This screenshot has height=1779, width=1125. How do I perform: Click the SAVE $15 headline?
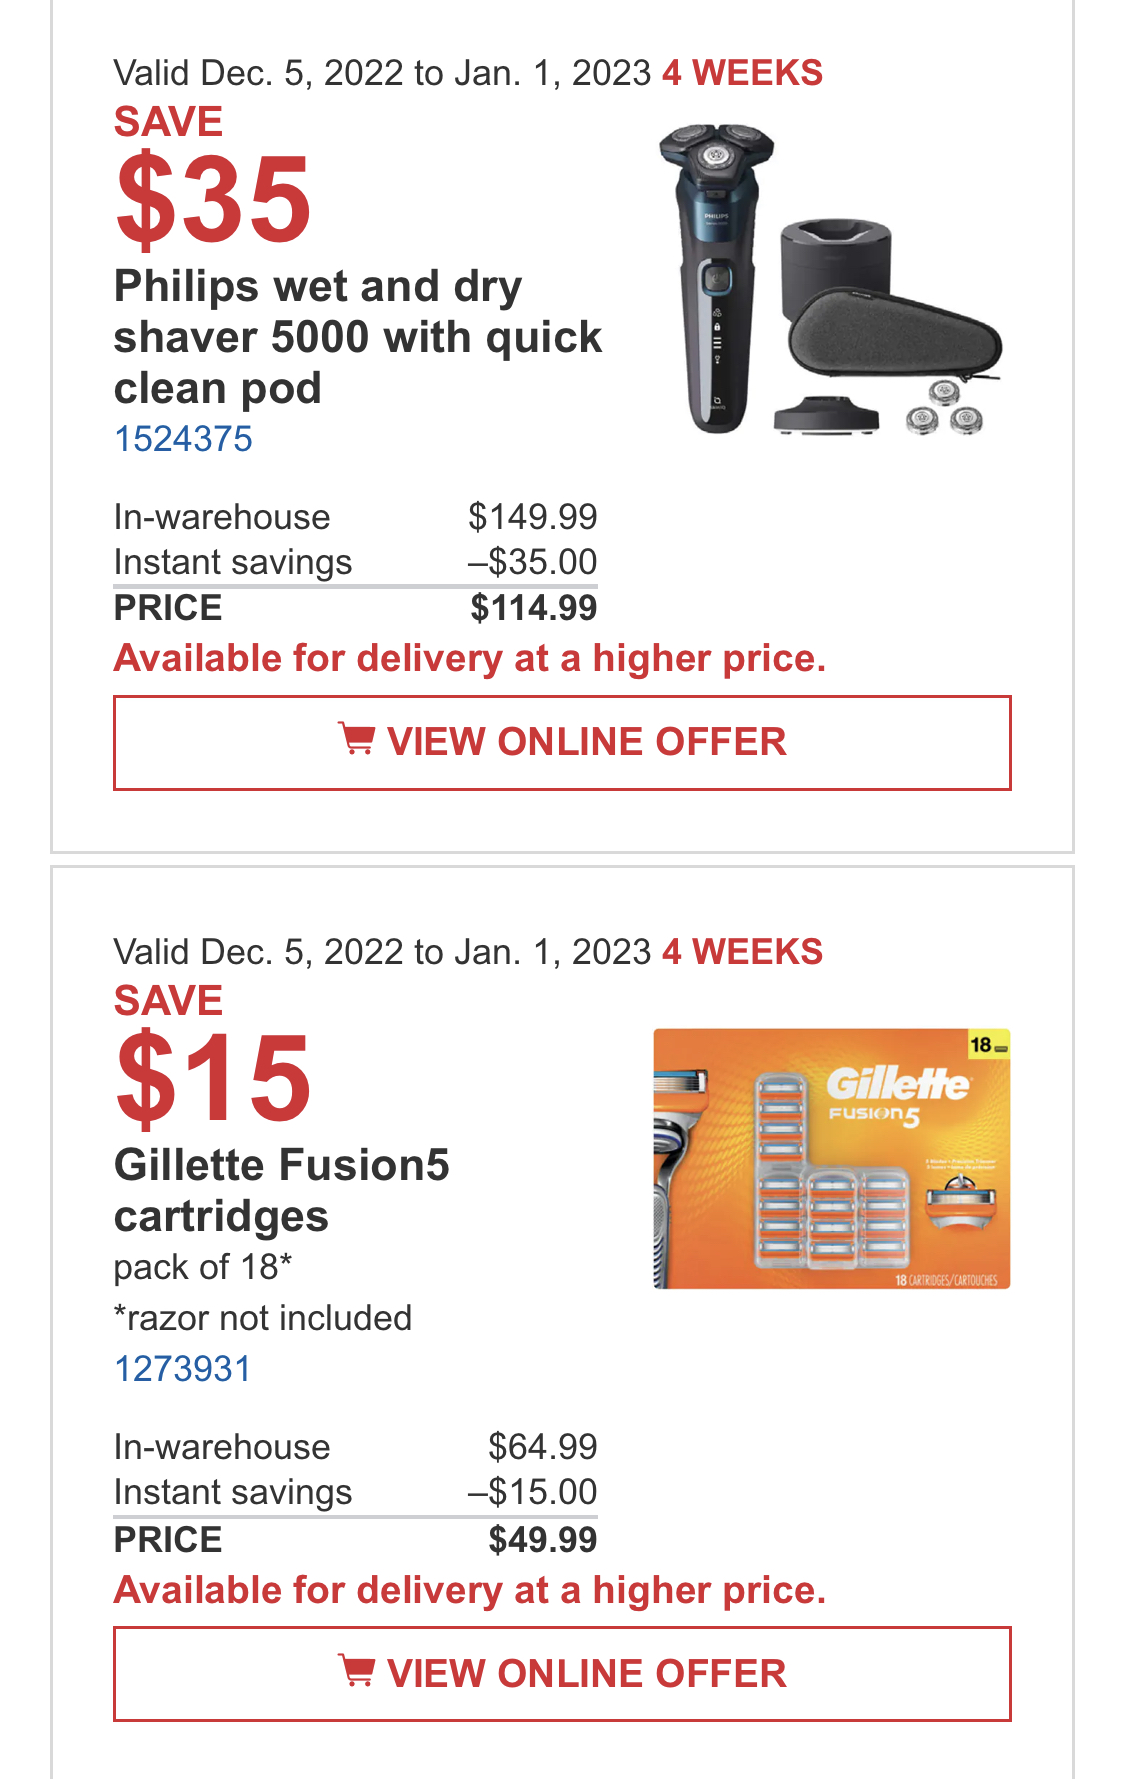tap(213, 1054)
